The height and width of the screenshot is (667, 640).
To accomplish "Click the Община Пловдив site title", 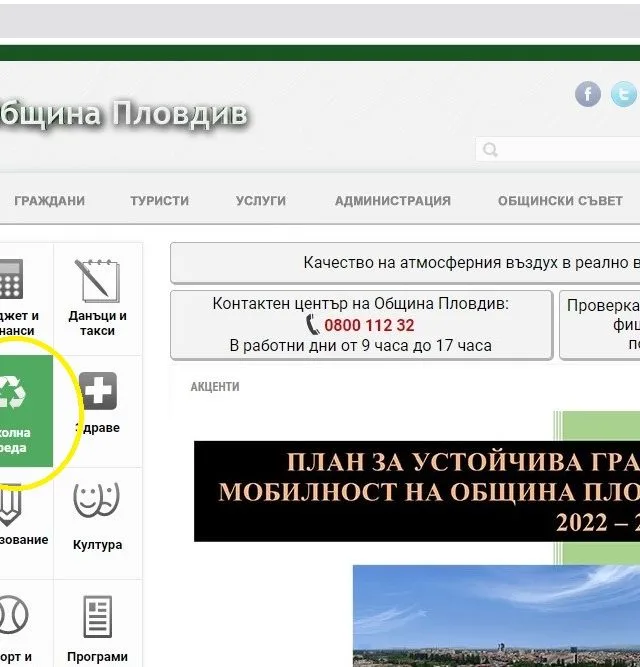I will pos(123,114).
